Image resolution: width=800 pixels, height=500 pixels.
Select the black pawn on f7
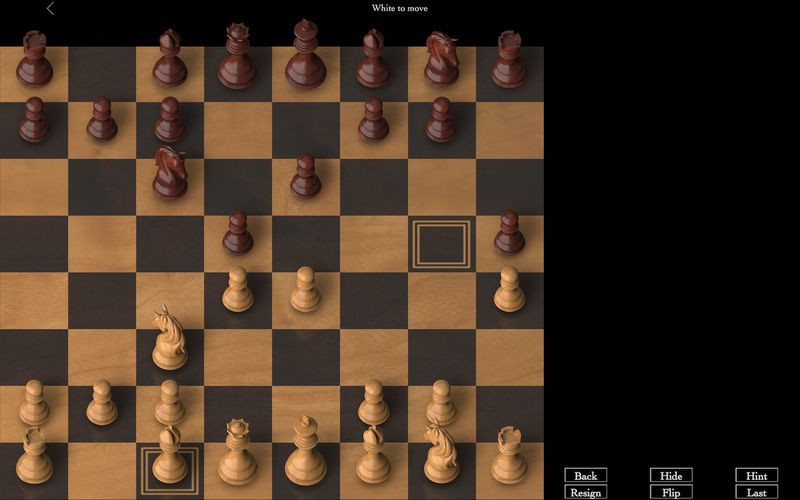coord(373,119)
